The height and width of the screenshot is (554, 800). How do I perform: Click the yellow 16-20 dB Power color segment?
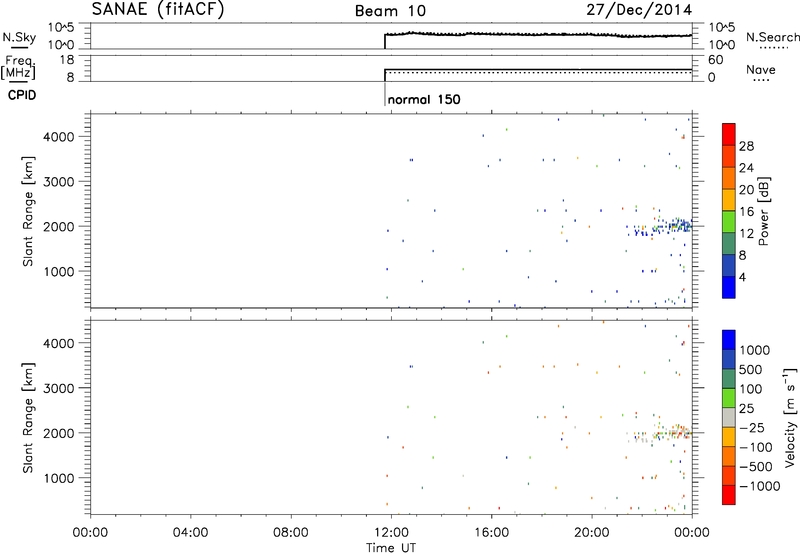click(729, 200)
